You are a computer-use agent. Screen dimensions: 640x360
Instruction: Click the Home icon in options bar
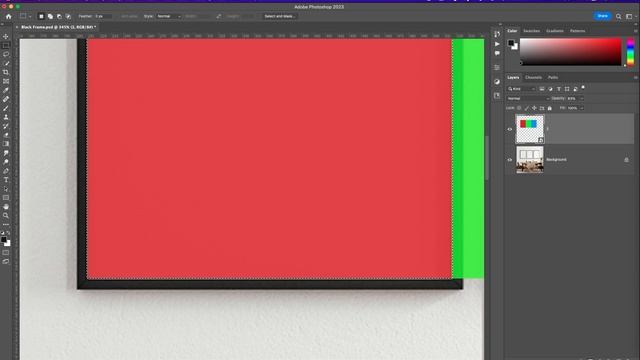pos(9,16)
